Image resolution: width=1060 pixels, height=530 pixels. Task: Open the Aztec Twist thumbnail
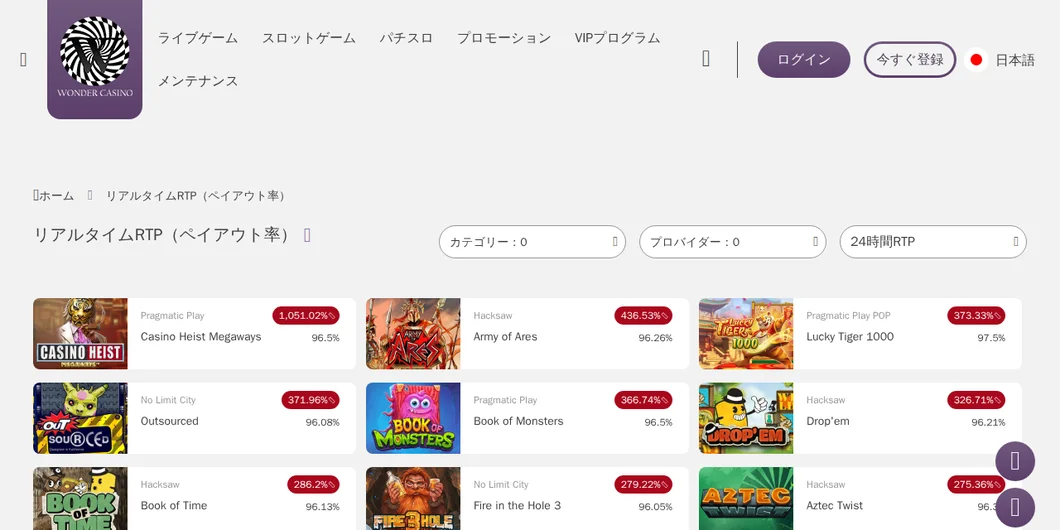click(746, 499)
